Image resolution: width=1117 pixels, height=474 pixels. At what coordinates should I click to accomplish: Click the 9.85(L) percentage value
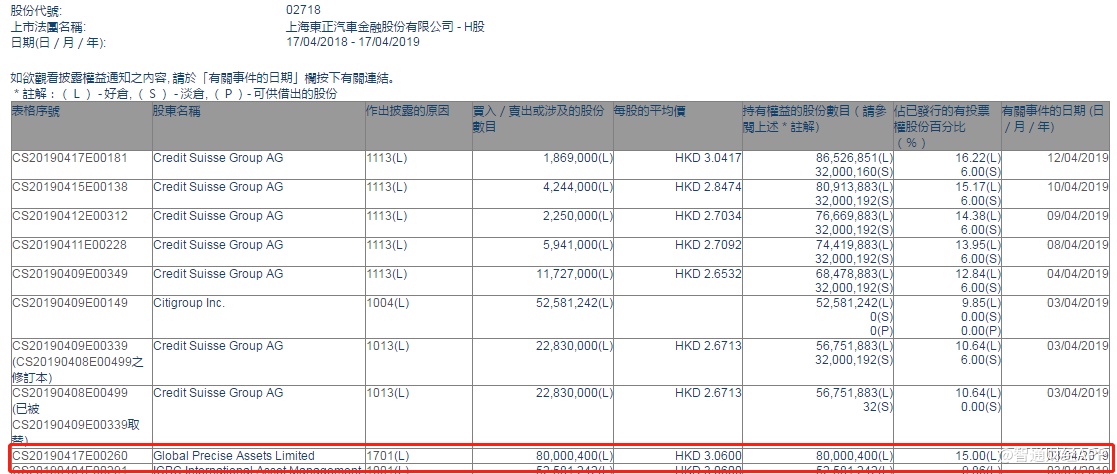(984, 304)
